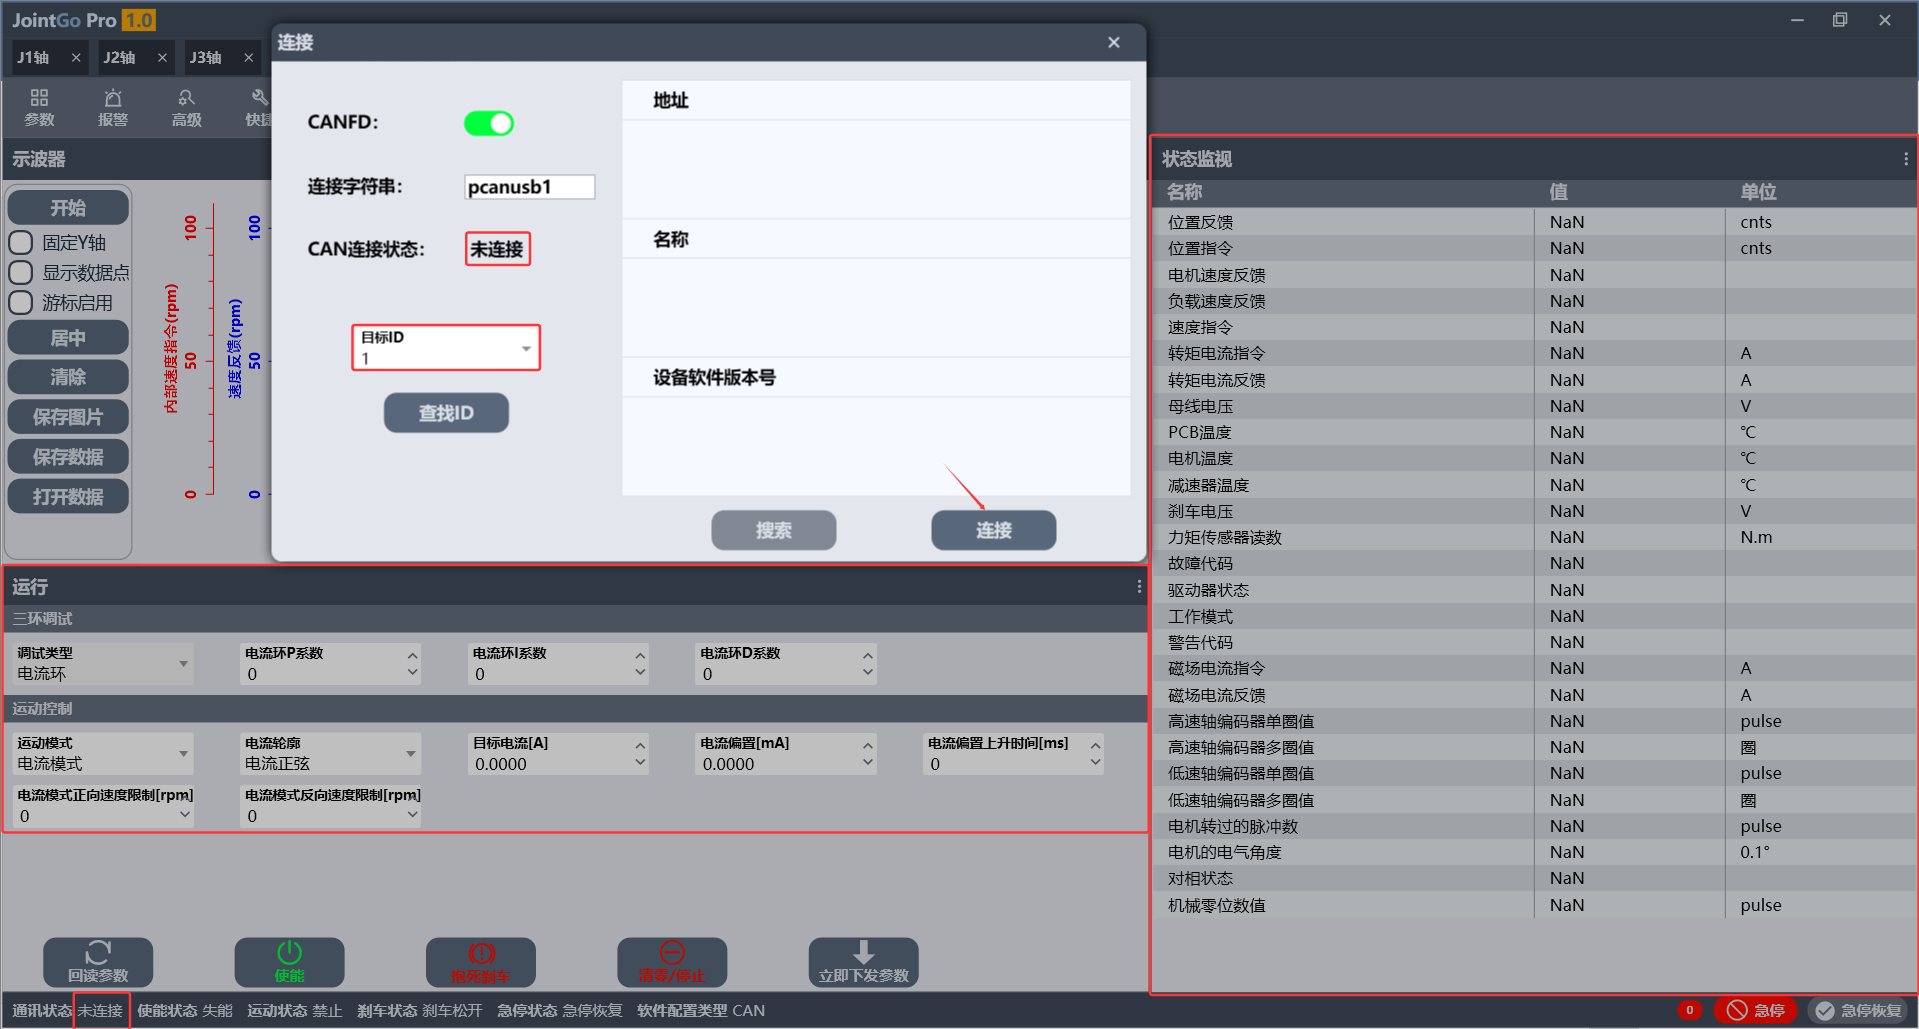Open the 报警 alarm toolbar icon
This screenshot has width=1919, height=1029.
tap(113, 108)
